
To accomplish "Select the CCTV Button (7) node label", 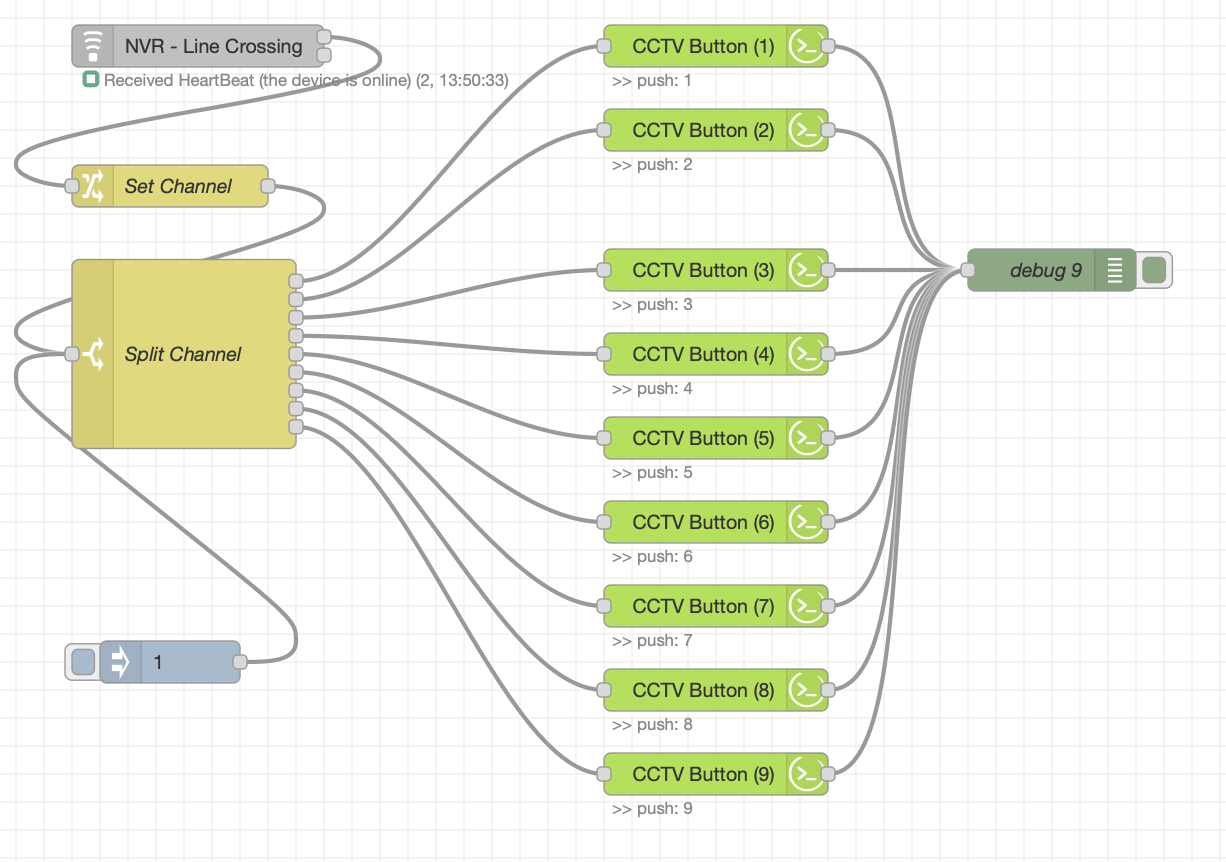I will click(703, 606).
